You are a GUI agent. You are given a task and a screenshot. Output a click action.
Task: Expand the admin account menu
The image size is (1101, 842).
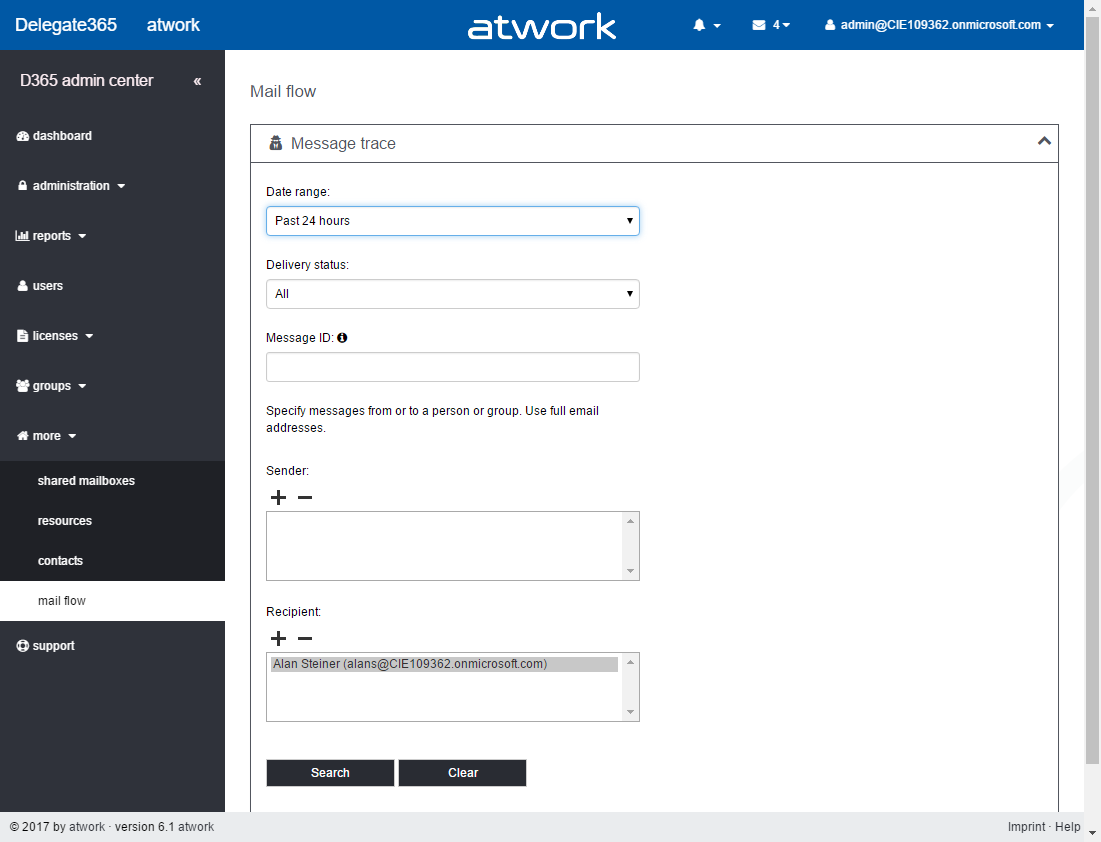pyautogui.click(x=939, y=25)
